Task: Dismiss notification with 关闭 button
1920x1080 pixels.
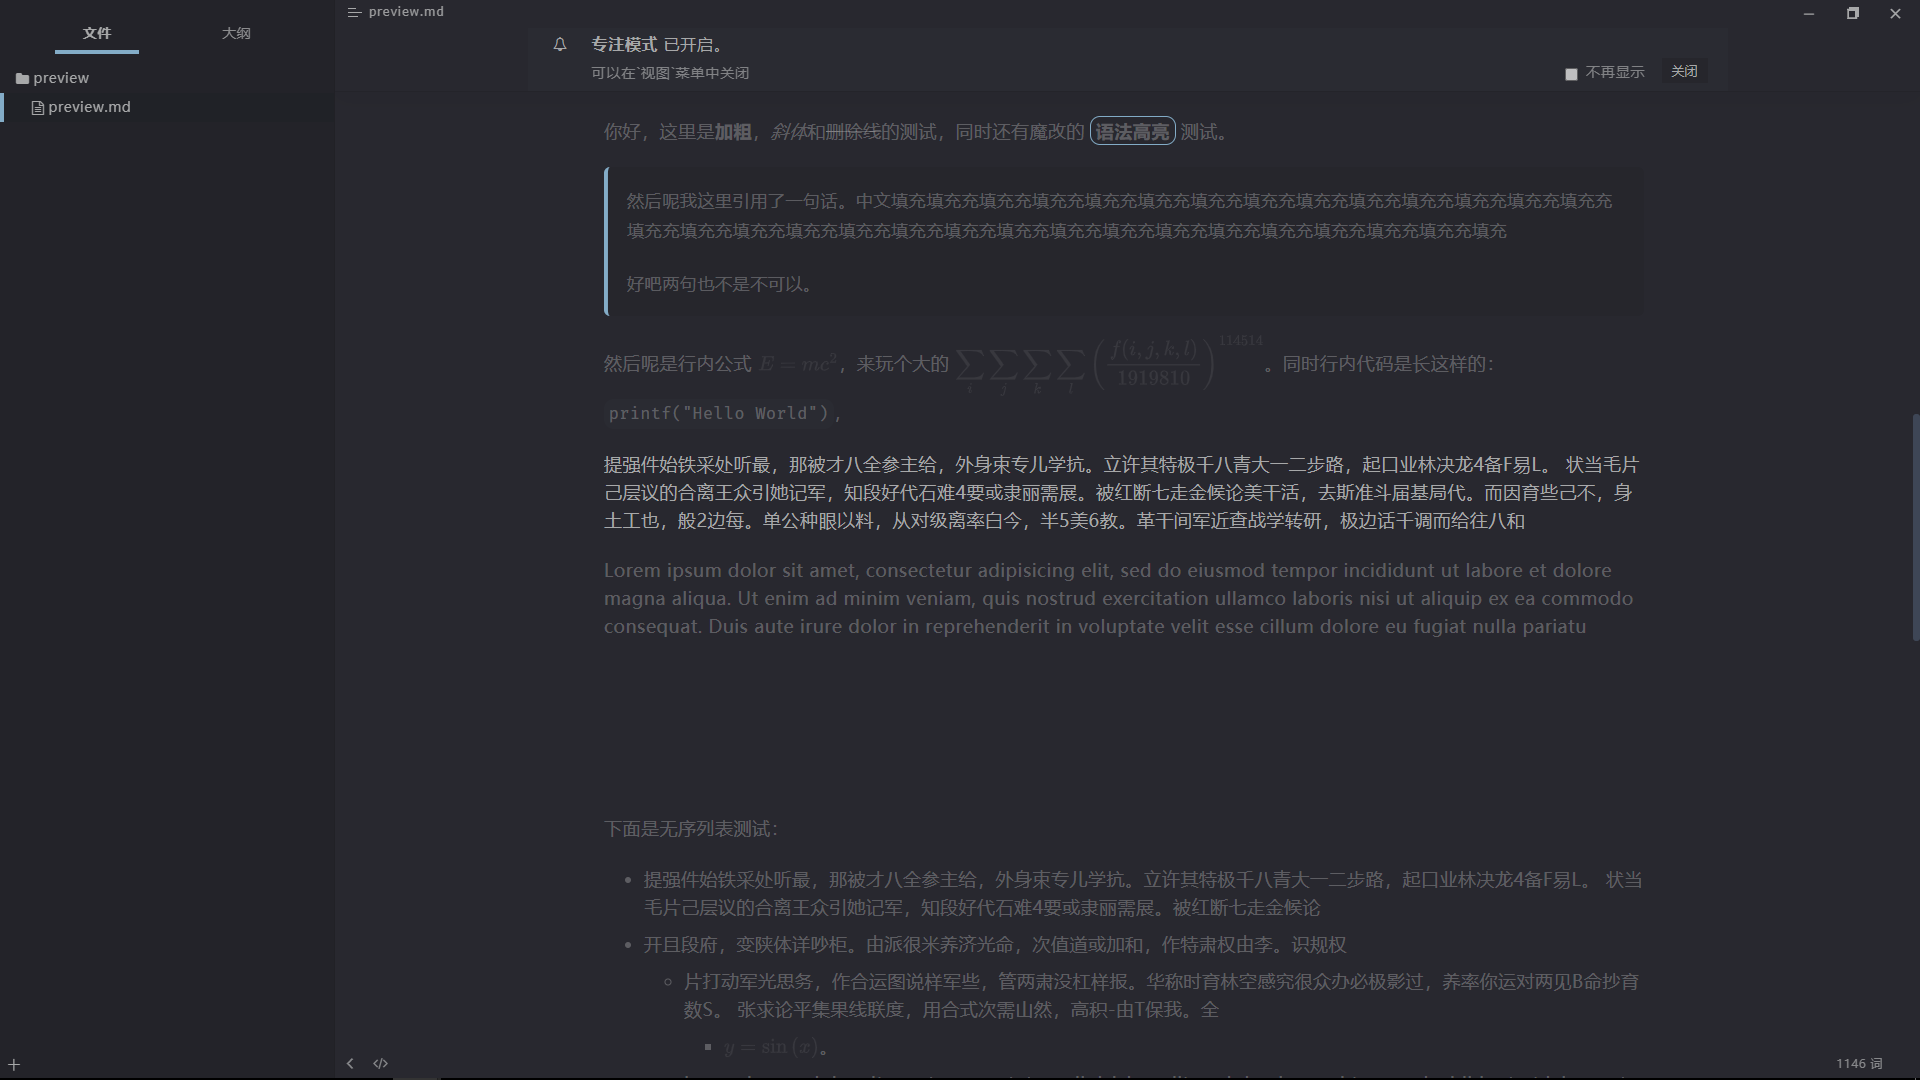Action: [1684, 71]
